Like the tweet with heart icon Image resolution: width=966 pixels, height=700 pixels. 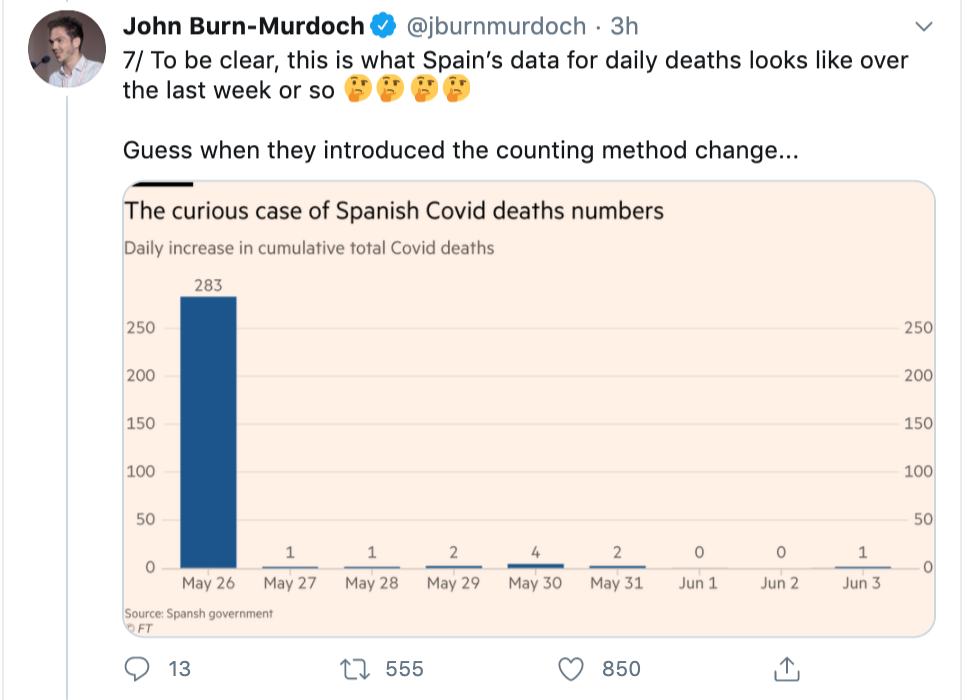pos(570,668)
